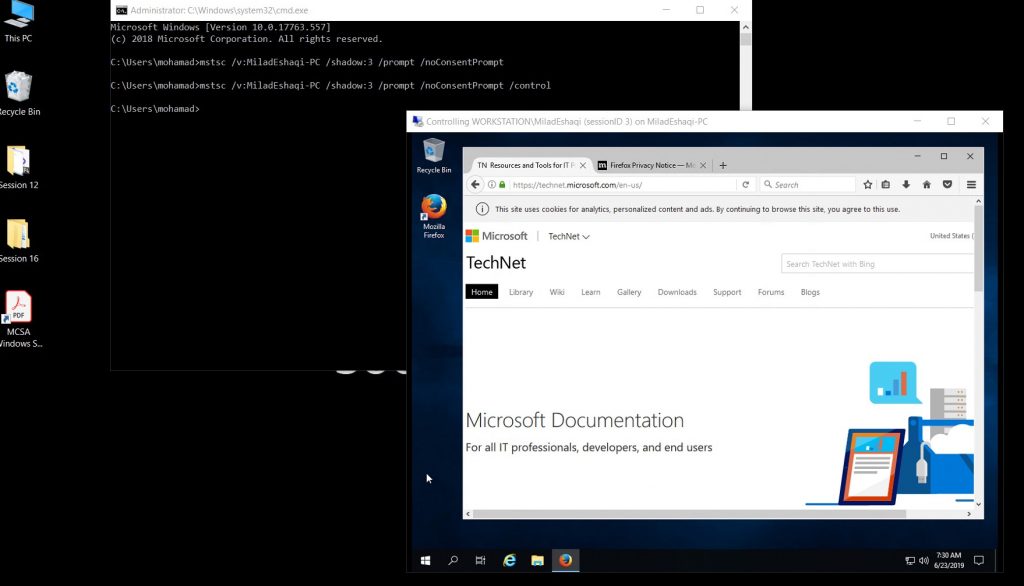Minimize the remote control session window
The height and width of the screenshot is (586, 1024).
tap(918, 121)
